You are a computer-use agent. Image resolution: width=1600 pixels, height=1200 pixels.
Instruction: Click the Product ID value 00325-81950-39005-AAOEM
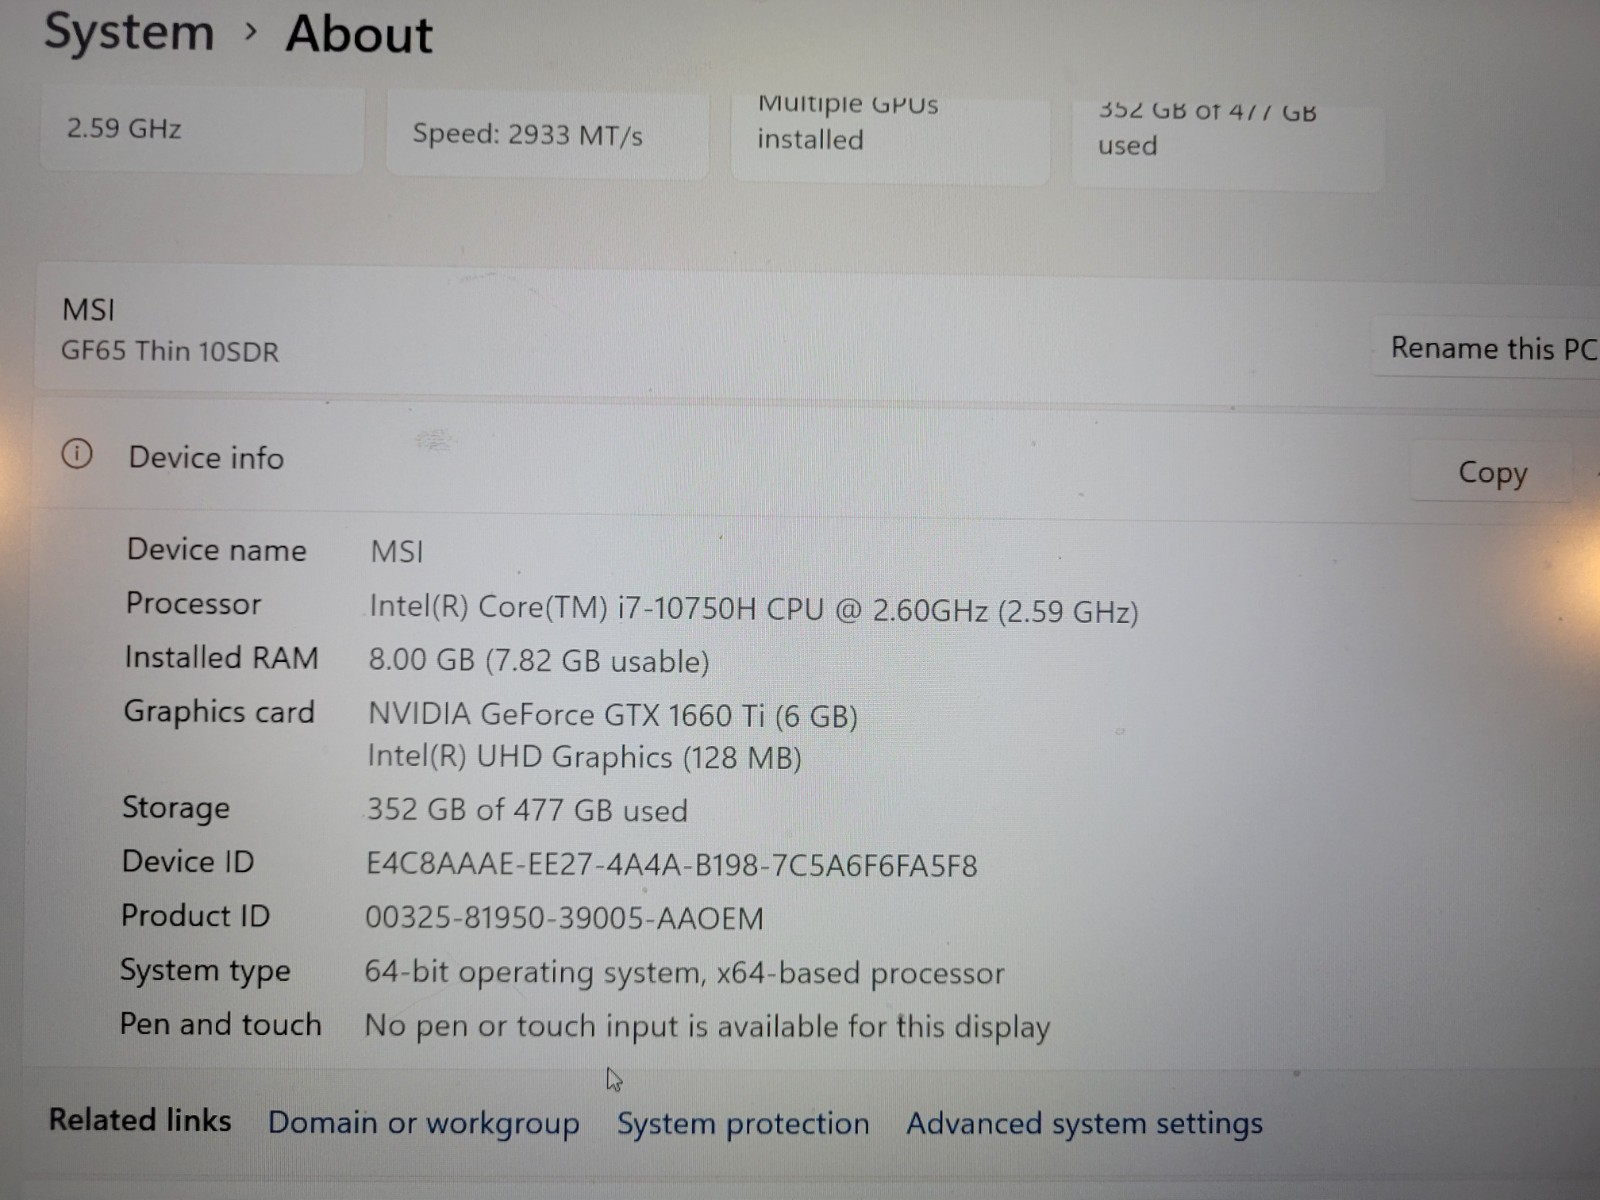(x=564, y=917)
